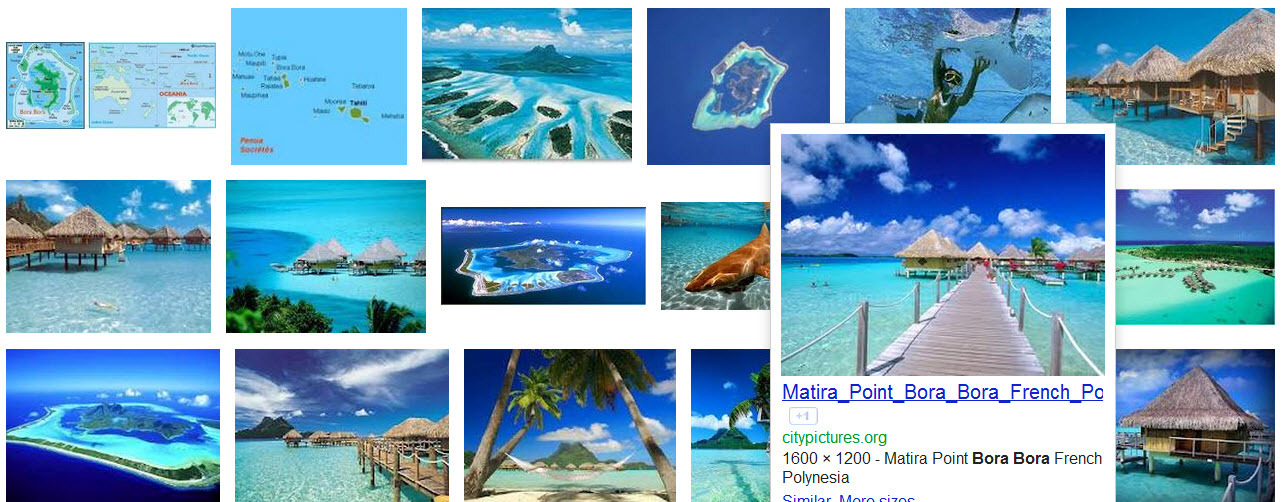The image size is (1283, 502).
Task: Select the swimmer near overwater bungalows thumbnail
Action: coord(108,256)
